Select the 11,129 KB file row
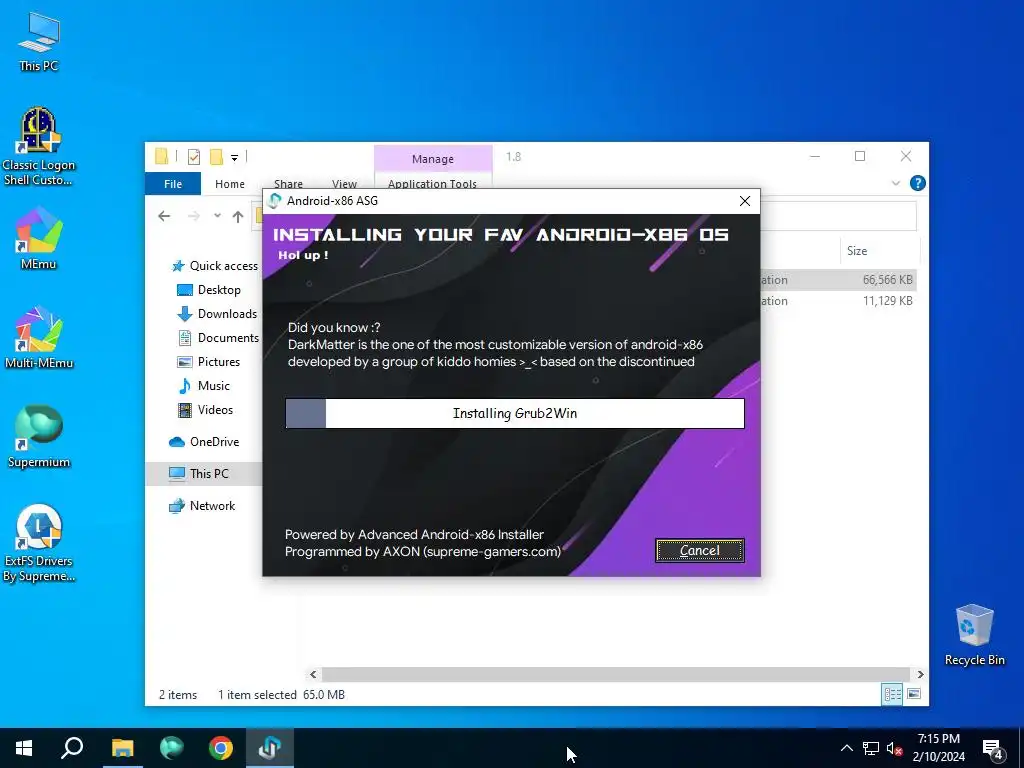The width and height of the screenshot is (1024, 768). pos(839,301)
